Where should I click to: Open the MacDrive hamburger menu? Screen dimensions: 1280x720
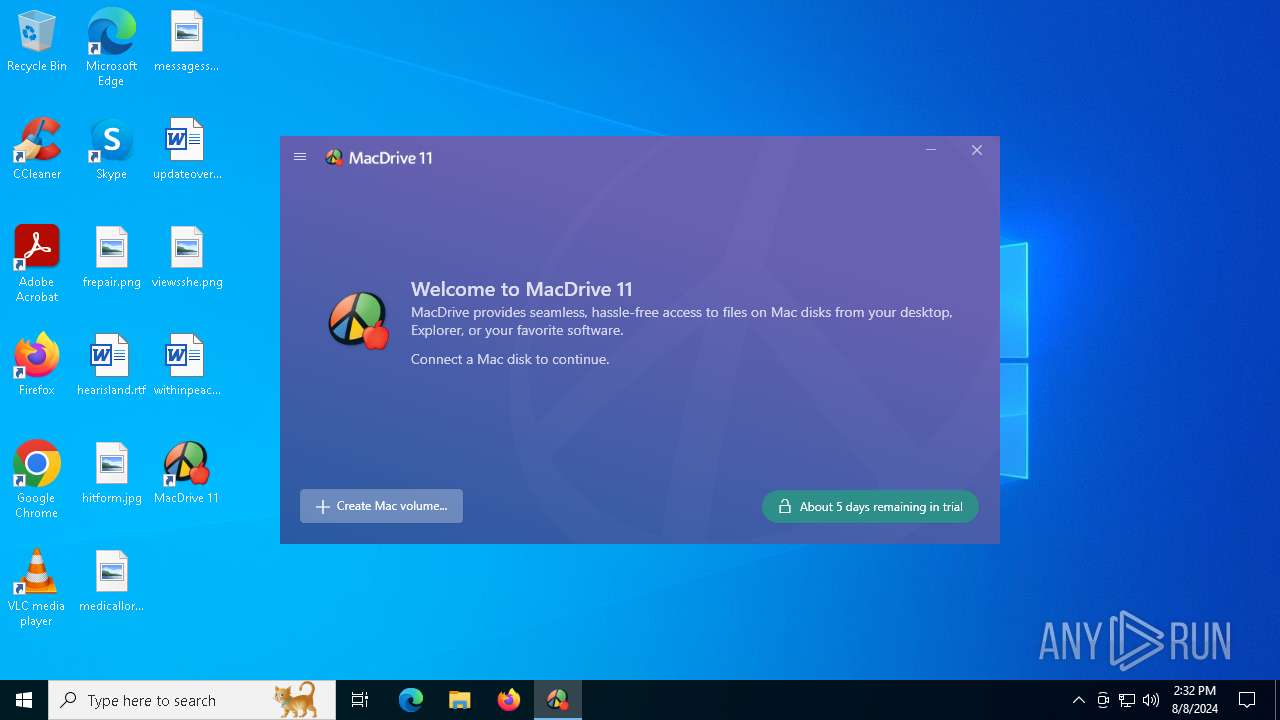(300, 157)
